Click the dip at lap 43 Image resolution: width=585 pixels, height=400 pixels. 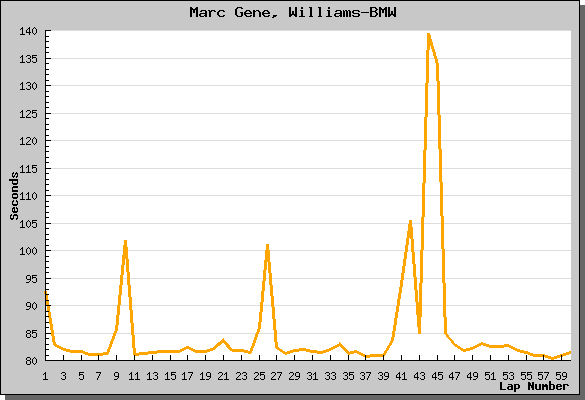pyautogui.click(x=419, y=332)
